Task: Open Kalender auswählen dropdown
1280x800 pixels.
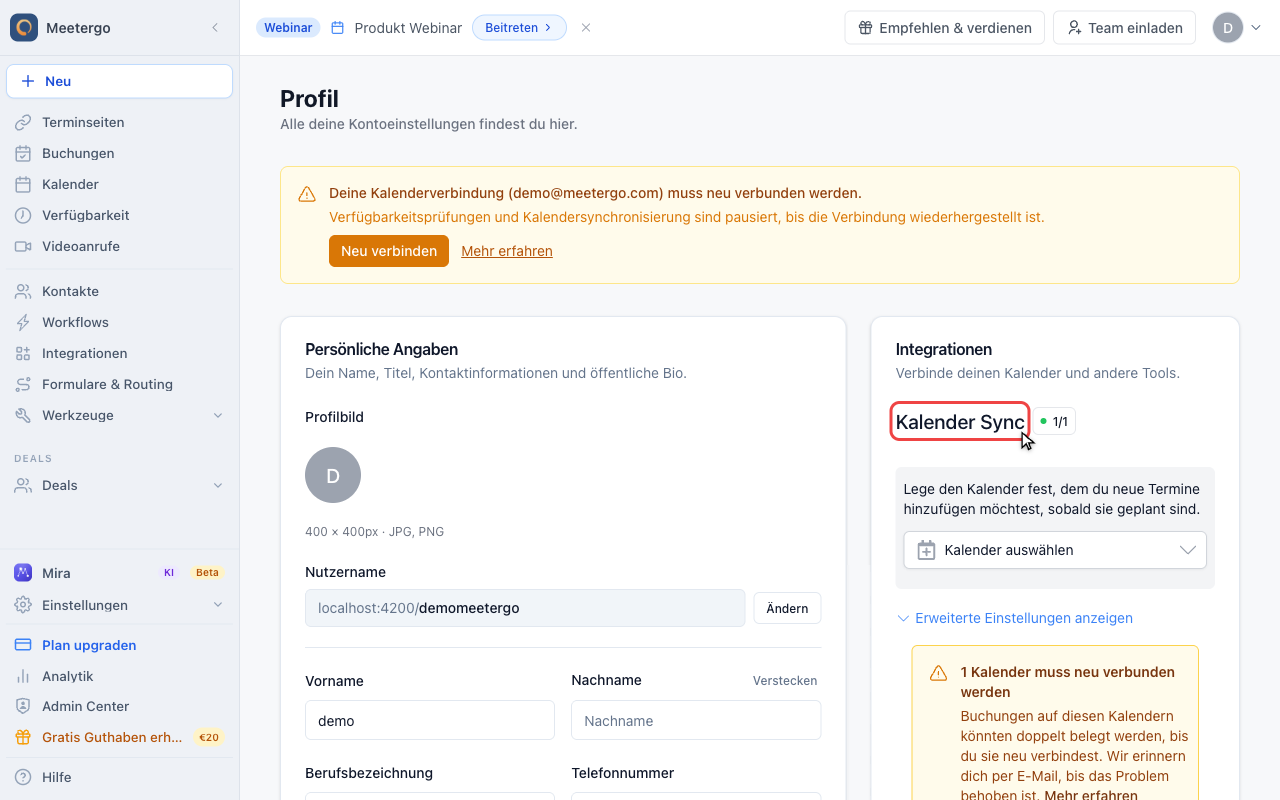Action: pyautogui.click(x=1055, y=550)
